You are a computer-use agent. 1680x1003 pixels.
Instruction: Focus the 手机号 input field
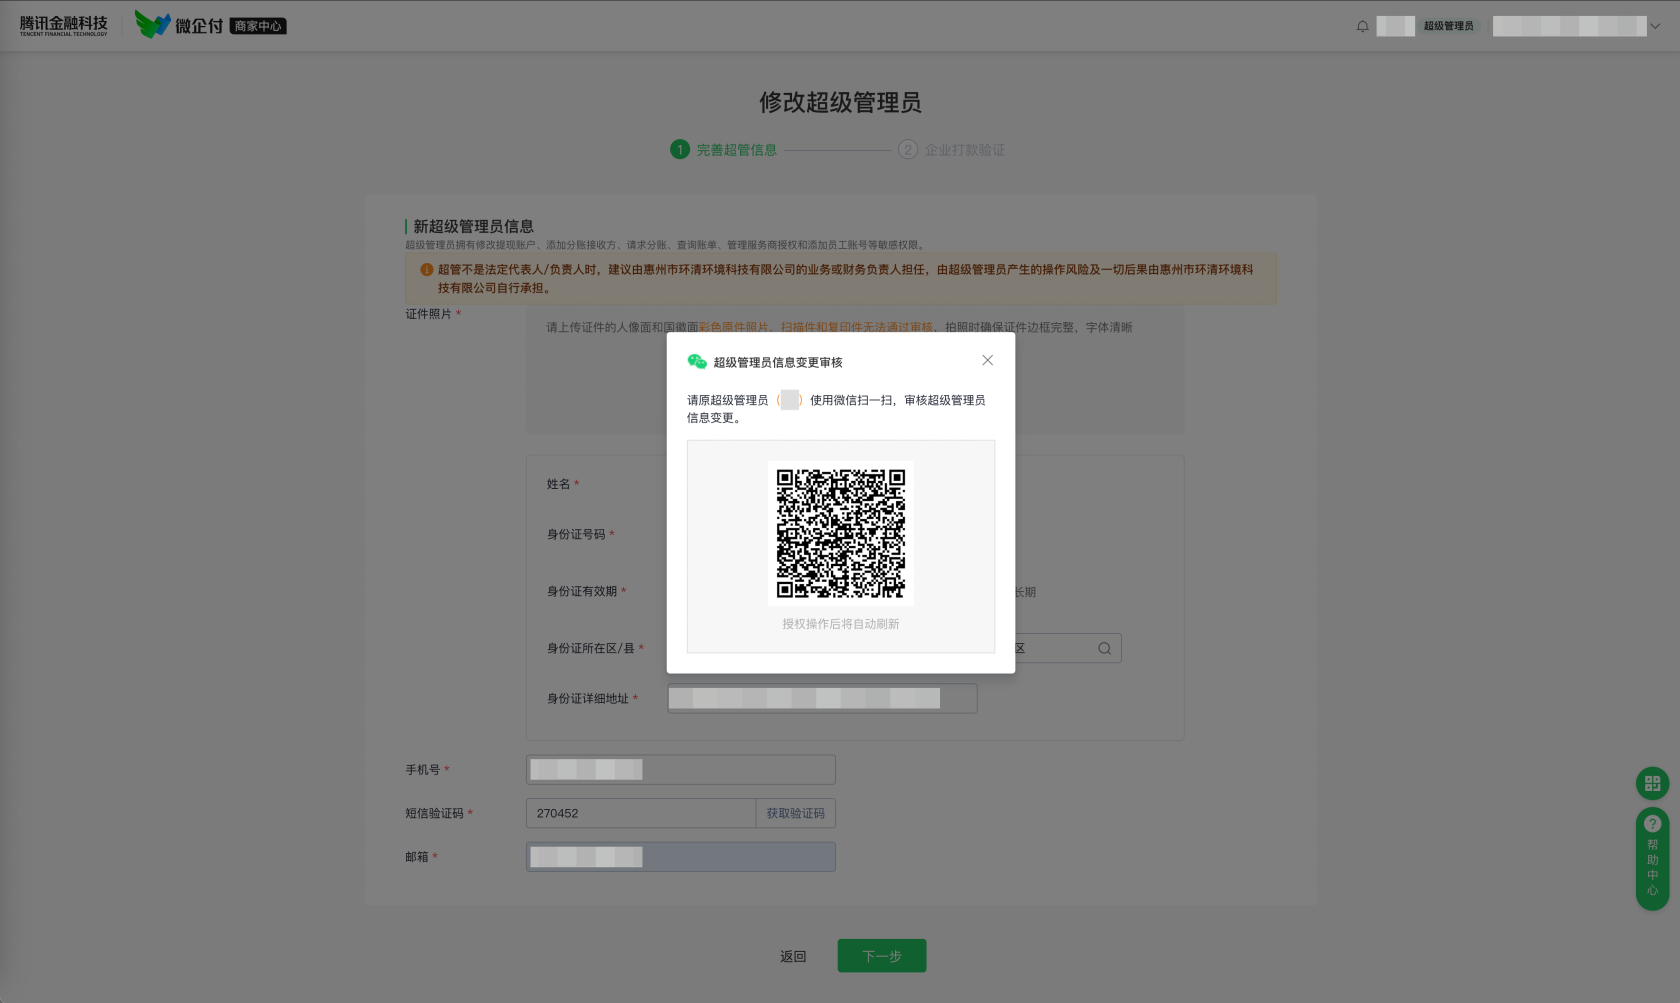coord(681,769)
